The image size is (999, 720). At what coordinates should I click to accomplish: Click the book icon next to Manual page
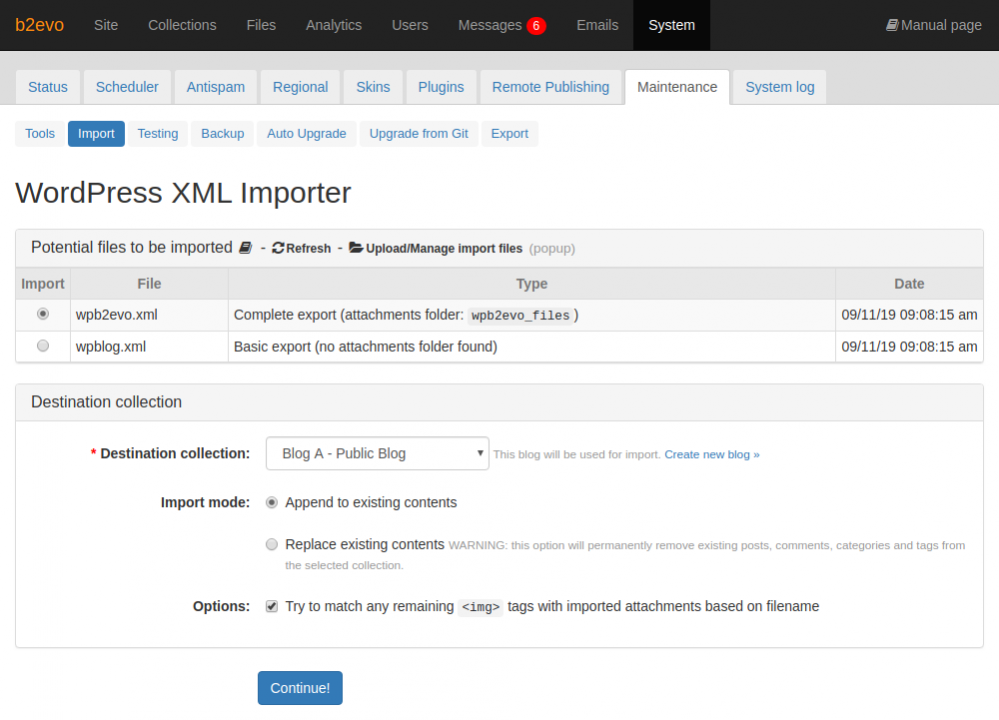tap(892, 25)
